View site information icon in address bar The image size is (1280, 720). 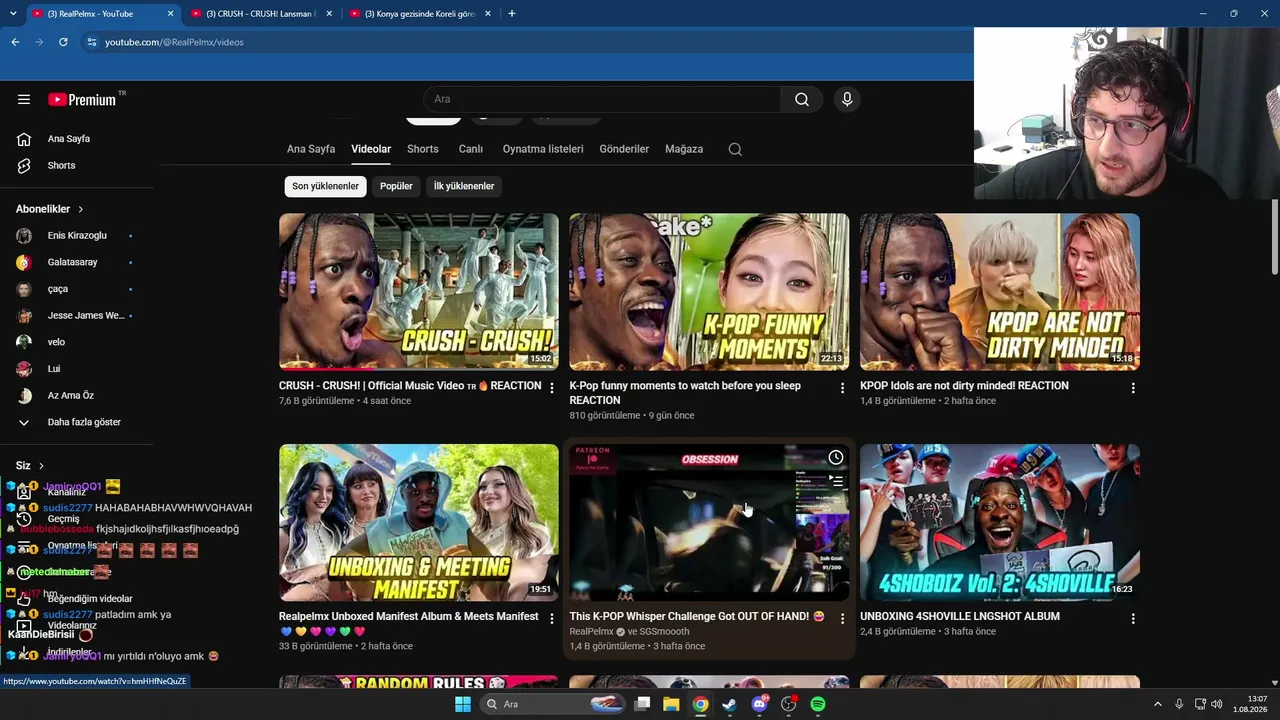pyautogui.click(x=92, y=42)
